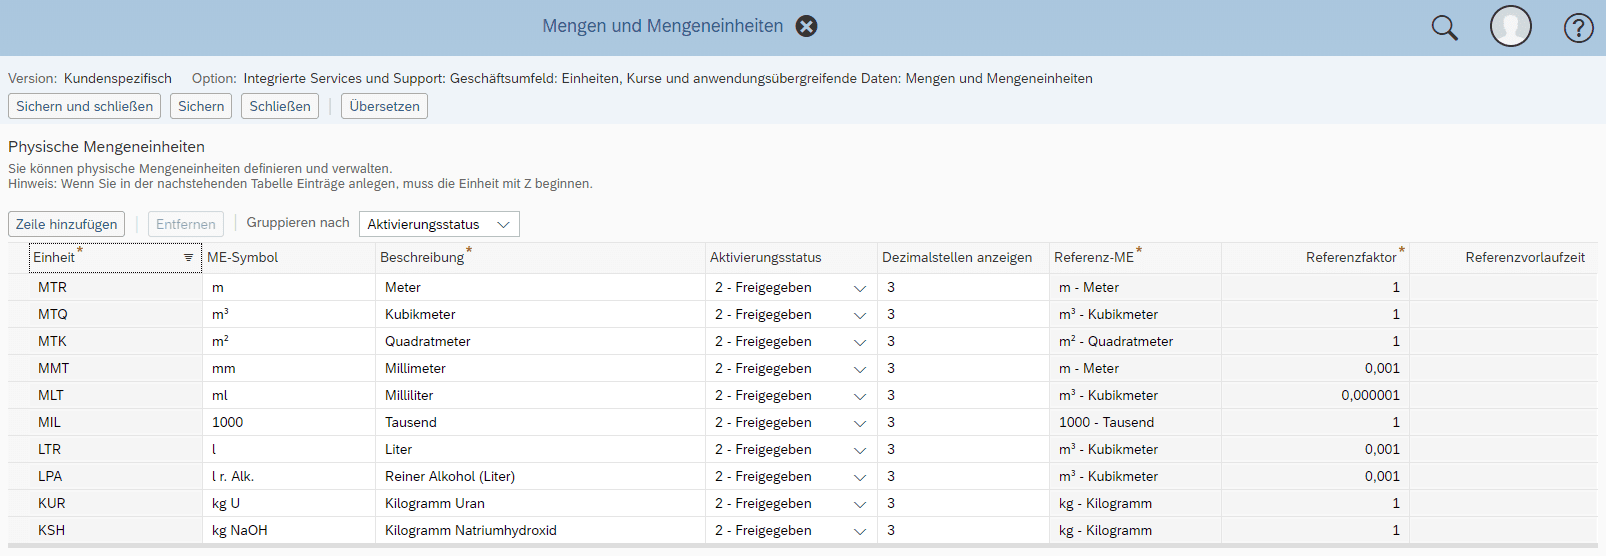
Task: Open the user profile avatar
Action: 1510,27
